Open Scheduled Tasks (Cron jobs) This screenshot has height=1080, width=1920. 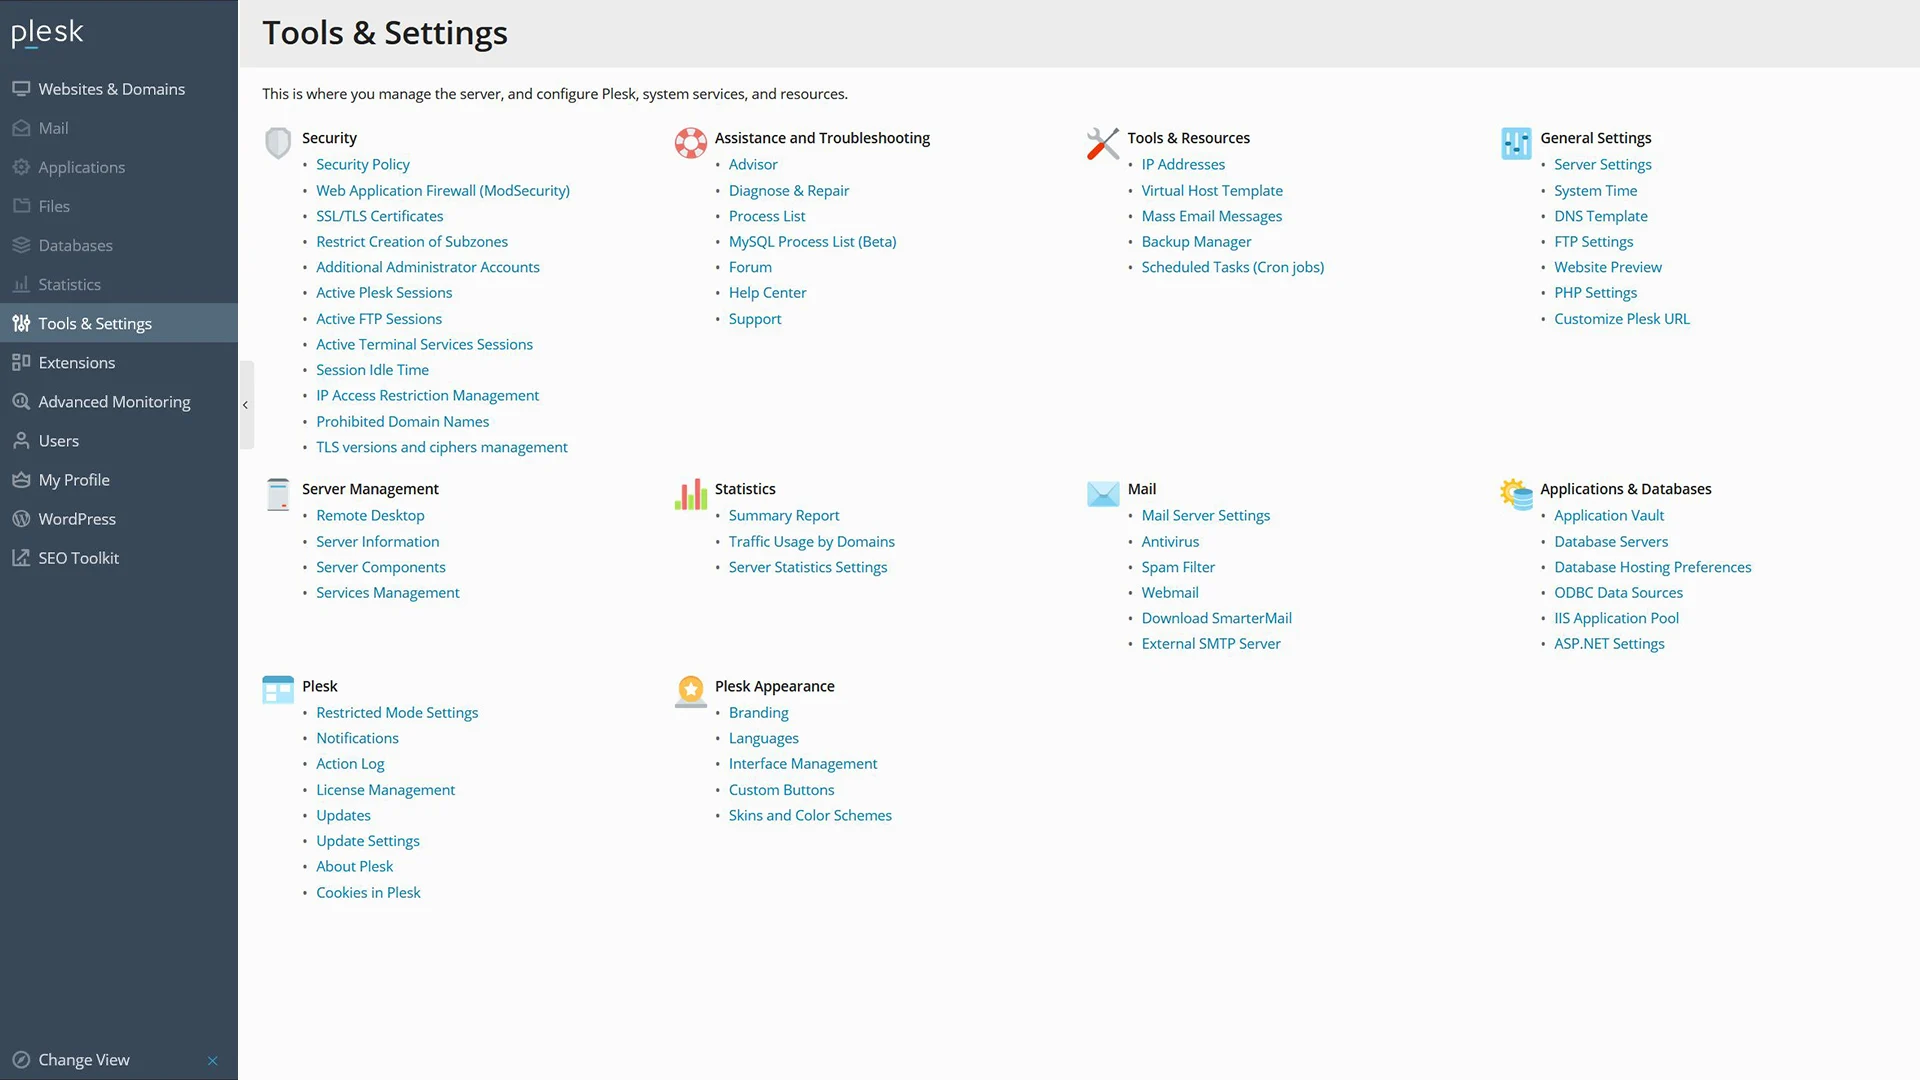point(1233,267)
